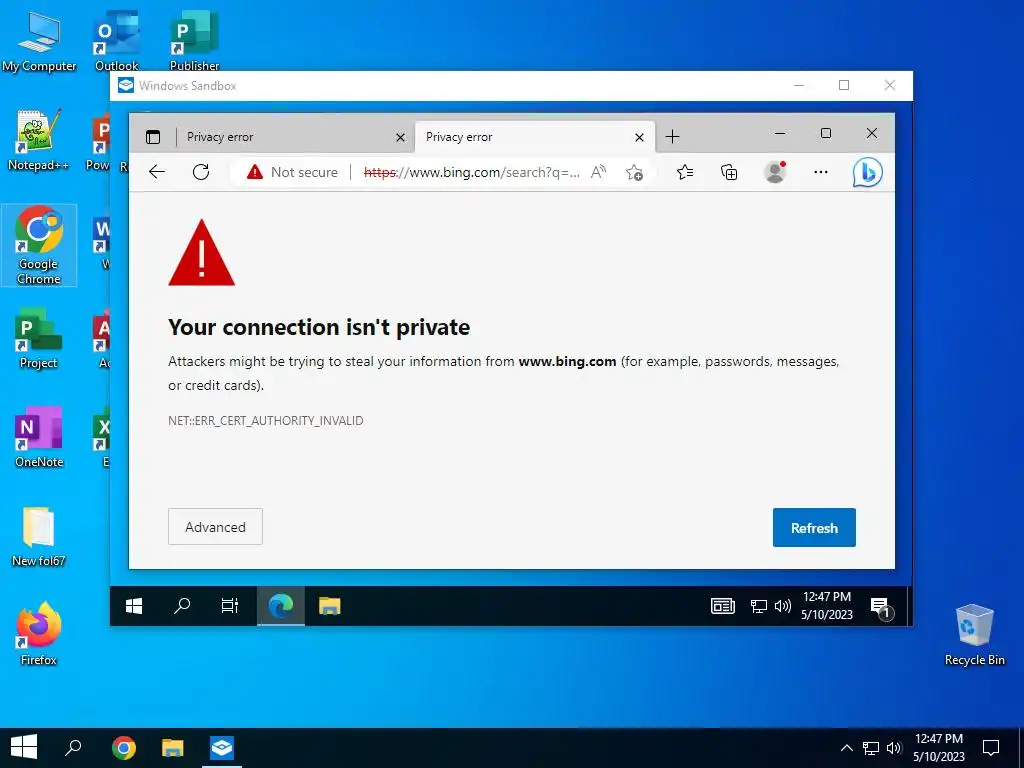Select the Notepad++ desktop shortcut
Viewport: 1024px width, 768px height.
click(39, 140)
